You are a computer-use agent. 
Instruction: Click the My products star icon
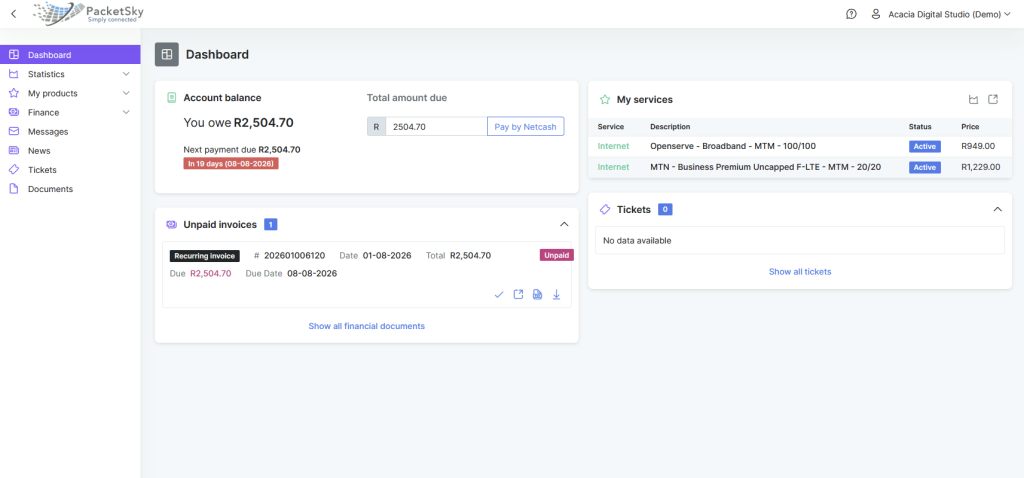tap(14, 93)
